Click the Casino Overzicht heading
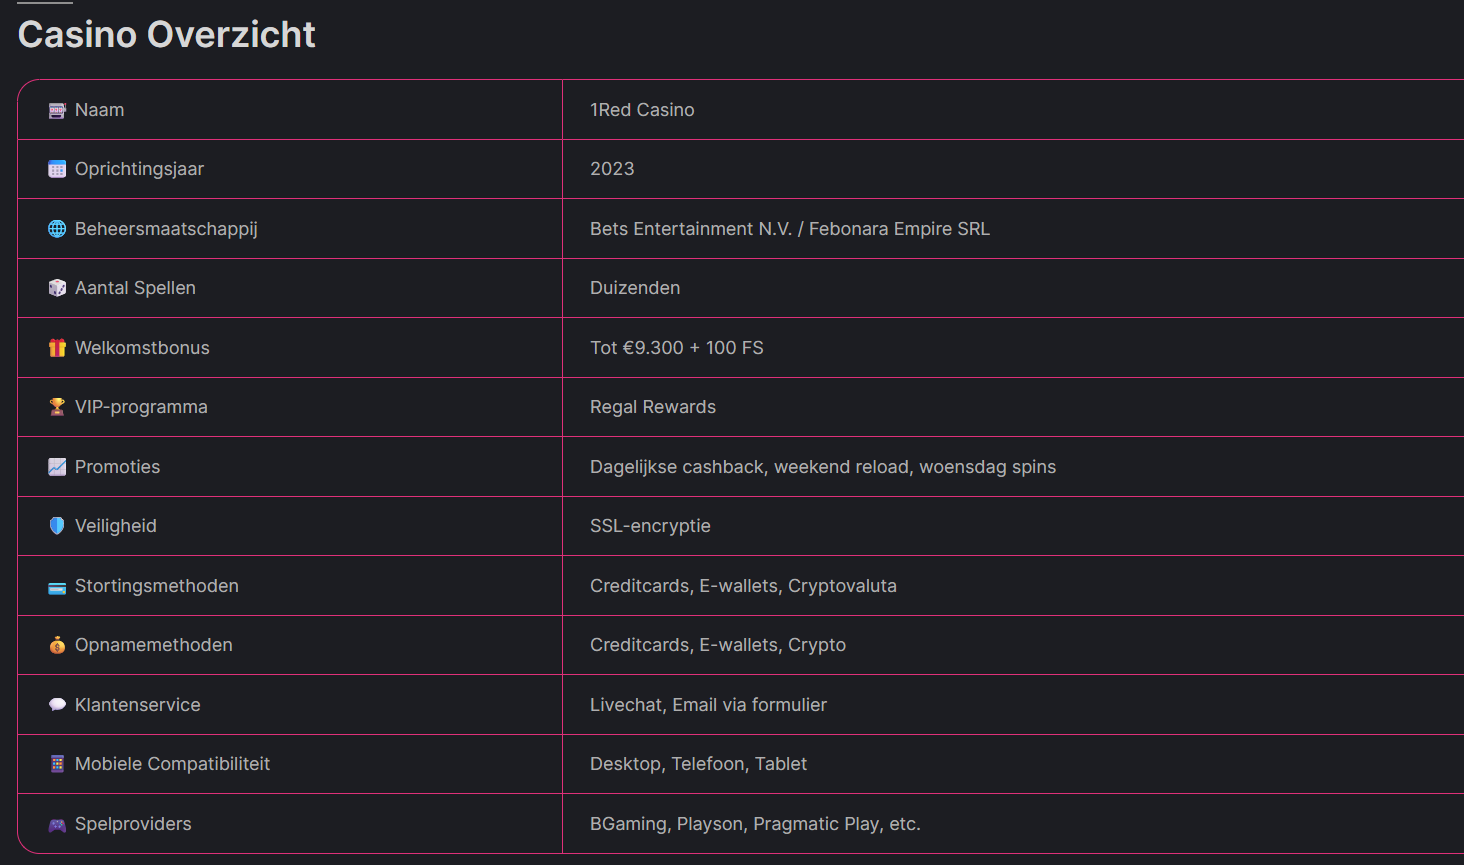The width and height of the screenshot is (1464, 865). point(166,35)
